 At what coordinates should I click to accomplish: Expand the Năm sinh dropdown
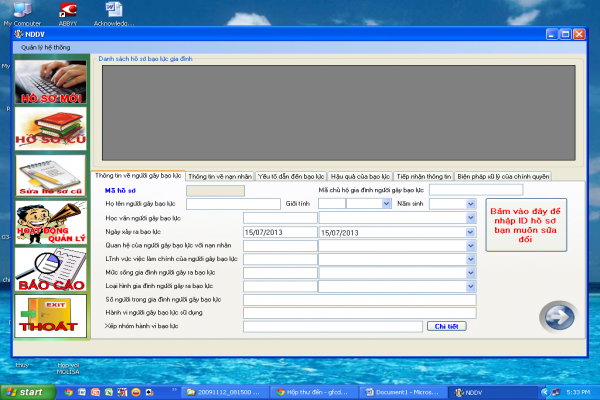(x=469, y=203)
